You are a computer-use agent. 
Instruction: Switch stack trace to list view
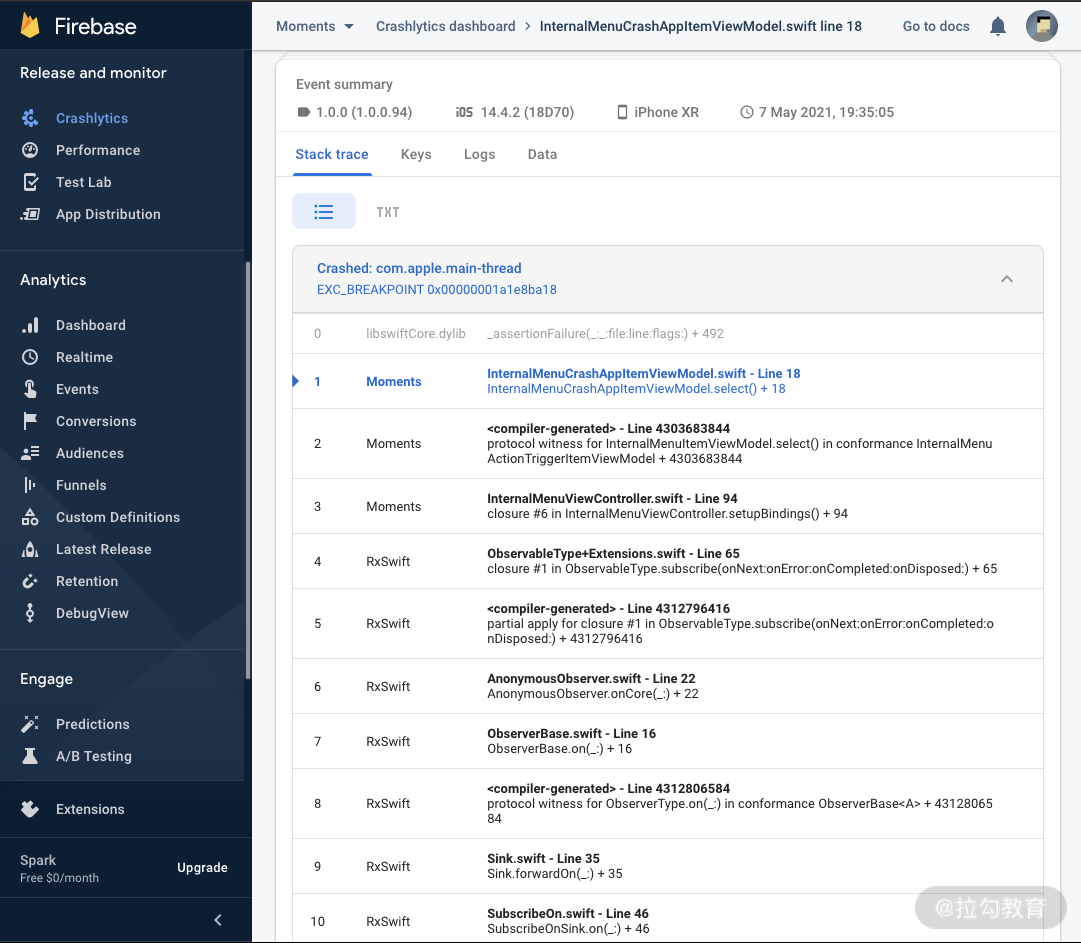[324, 212]
